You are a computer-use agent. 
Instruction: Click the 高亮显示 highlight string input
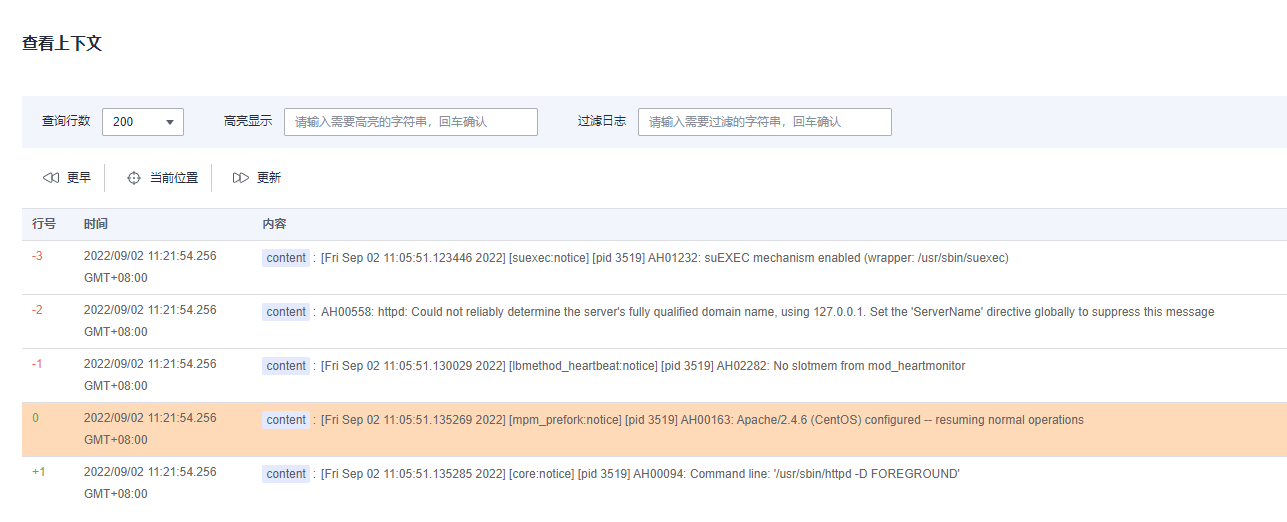(x=410, y=122)
